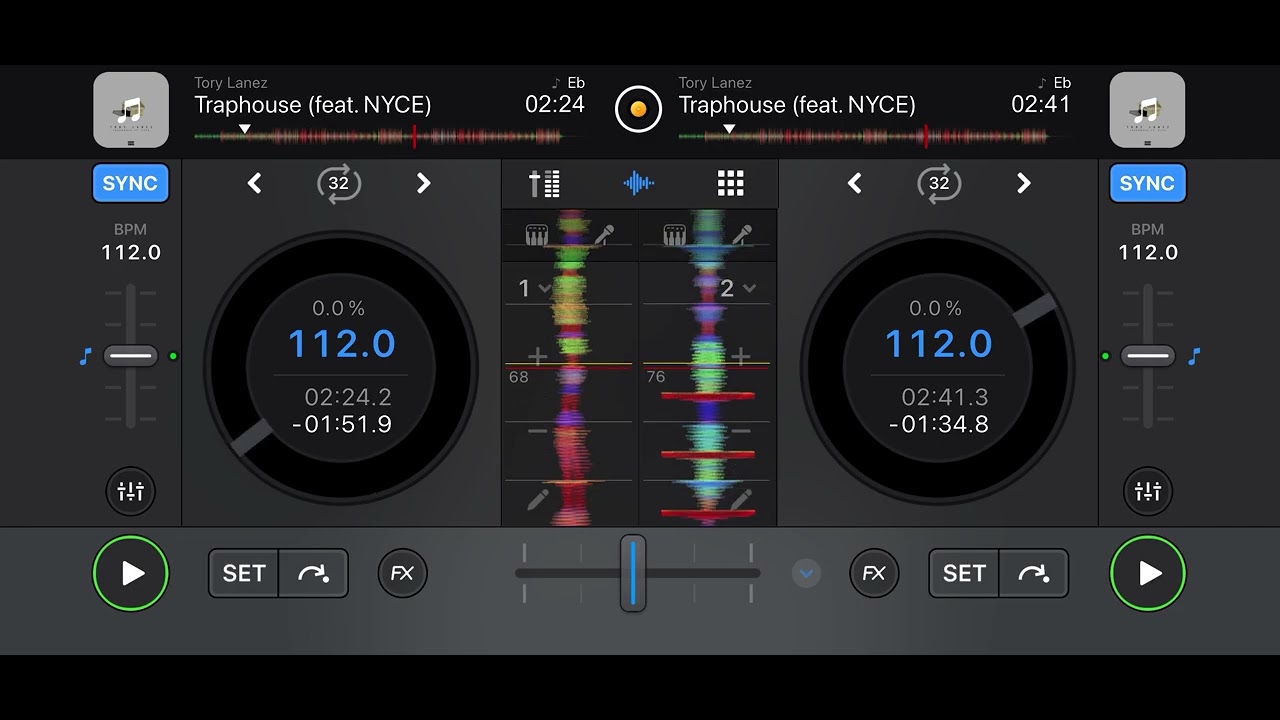Tap the left deck time 02:24
Viewport: 1280px width, 720px height.
555,104
